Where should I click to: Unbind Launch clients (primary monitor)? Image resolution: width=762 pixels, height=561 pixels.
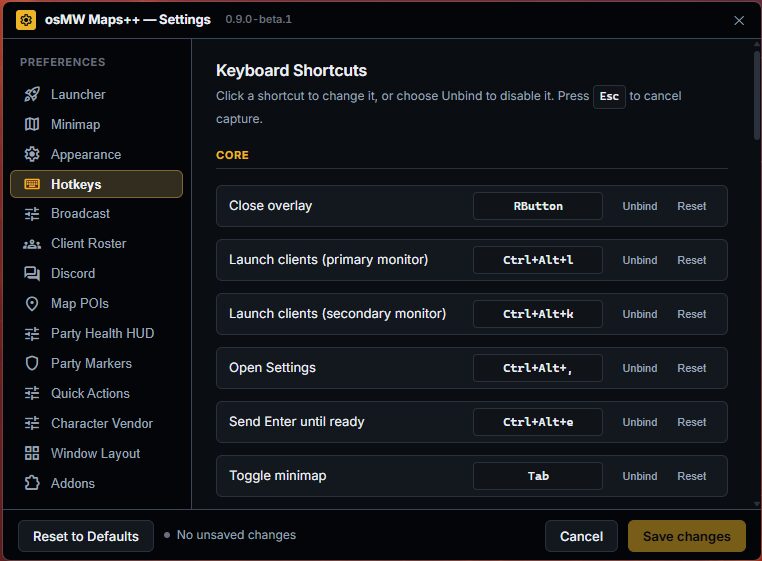click(640, 260)
